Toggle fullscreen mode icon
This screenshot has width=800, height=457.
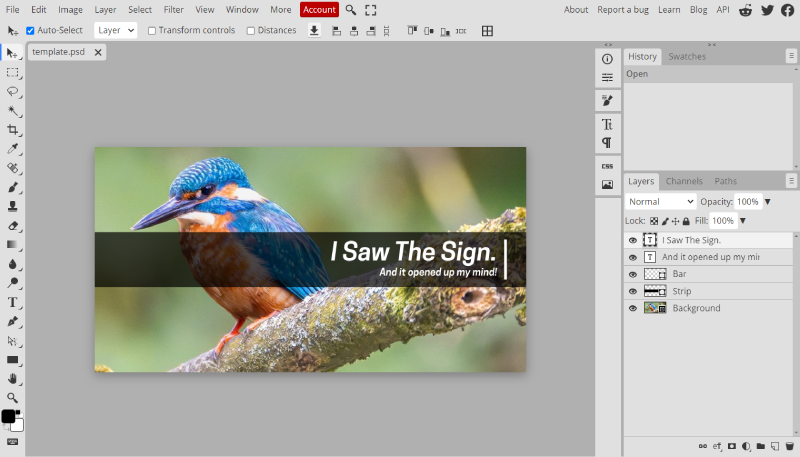coord(371,10)
